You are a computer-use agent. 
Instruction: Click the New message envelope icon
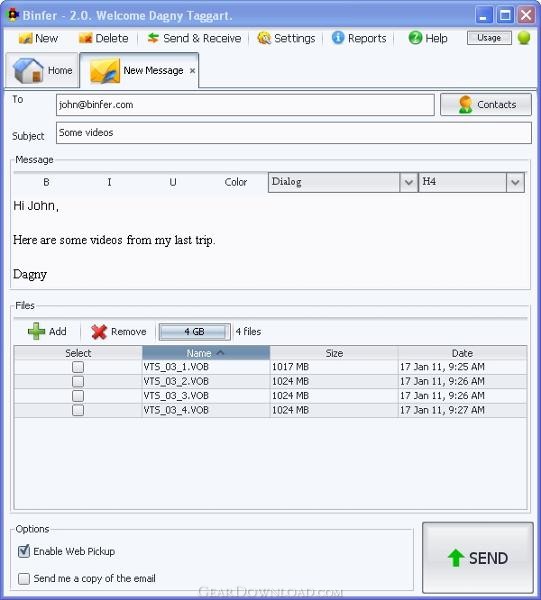click(x=25, y=38)
